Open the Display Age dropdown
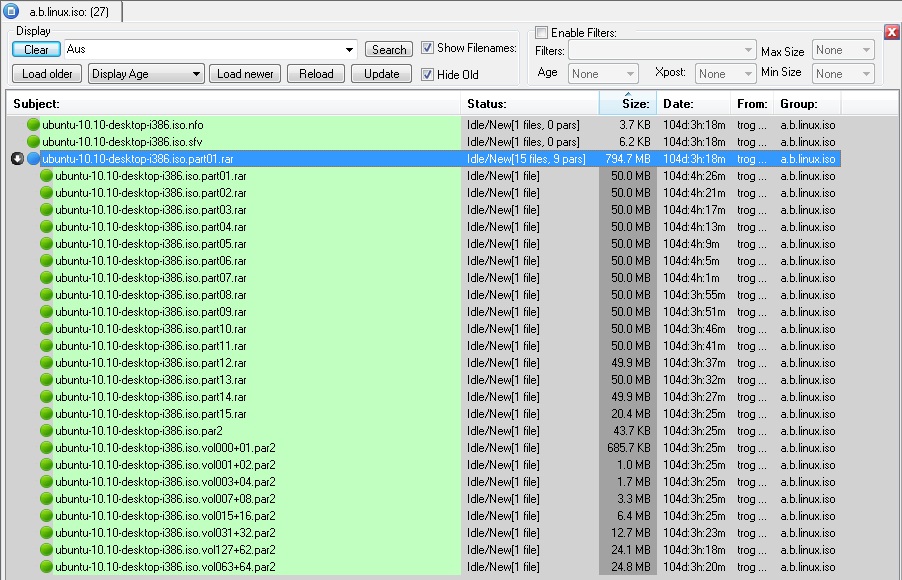The image size is (902, 580). click(x=146, y=74)
